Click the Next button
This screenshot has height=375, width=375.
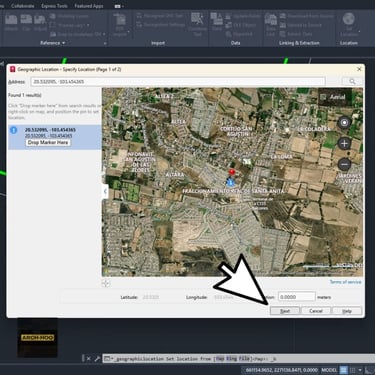(285, 311)
